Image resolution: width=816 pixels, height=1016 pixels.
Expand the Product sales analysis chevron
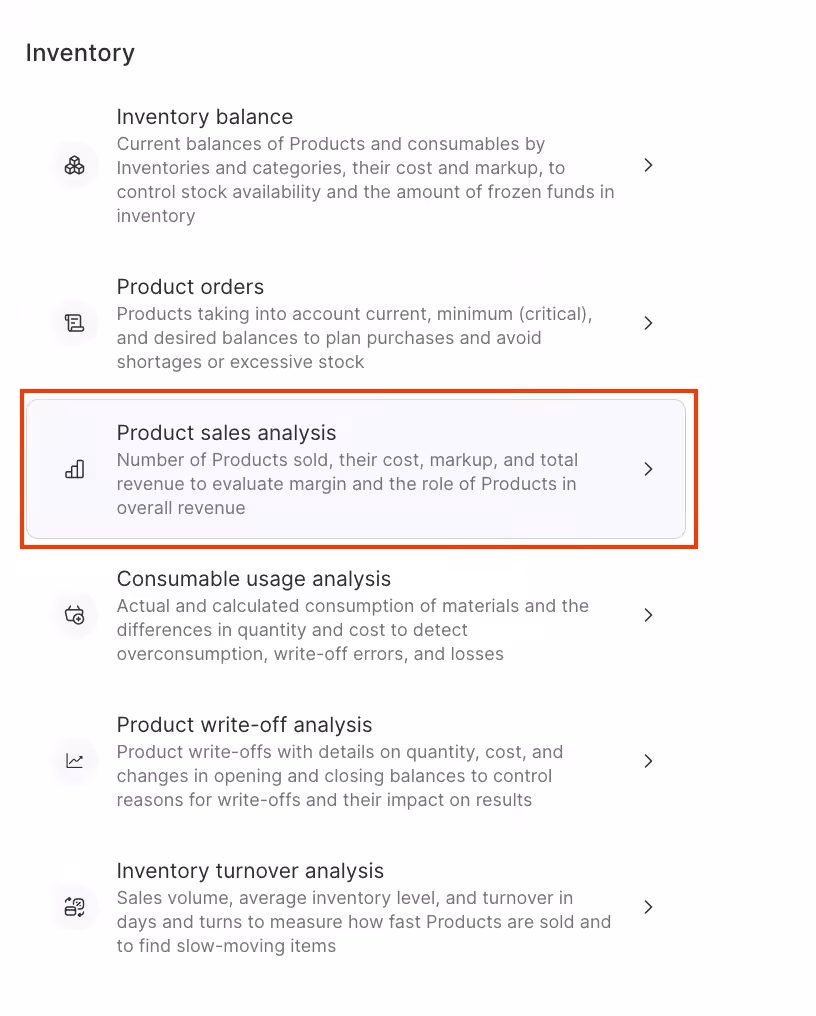tap(648, 469)
